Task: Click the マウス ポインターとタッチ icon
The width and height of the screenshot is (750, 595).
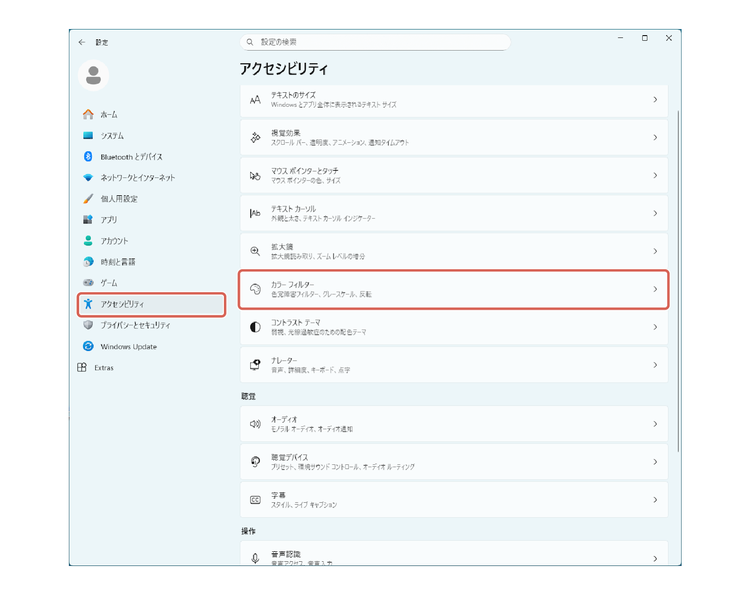Action: [255, 176]
